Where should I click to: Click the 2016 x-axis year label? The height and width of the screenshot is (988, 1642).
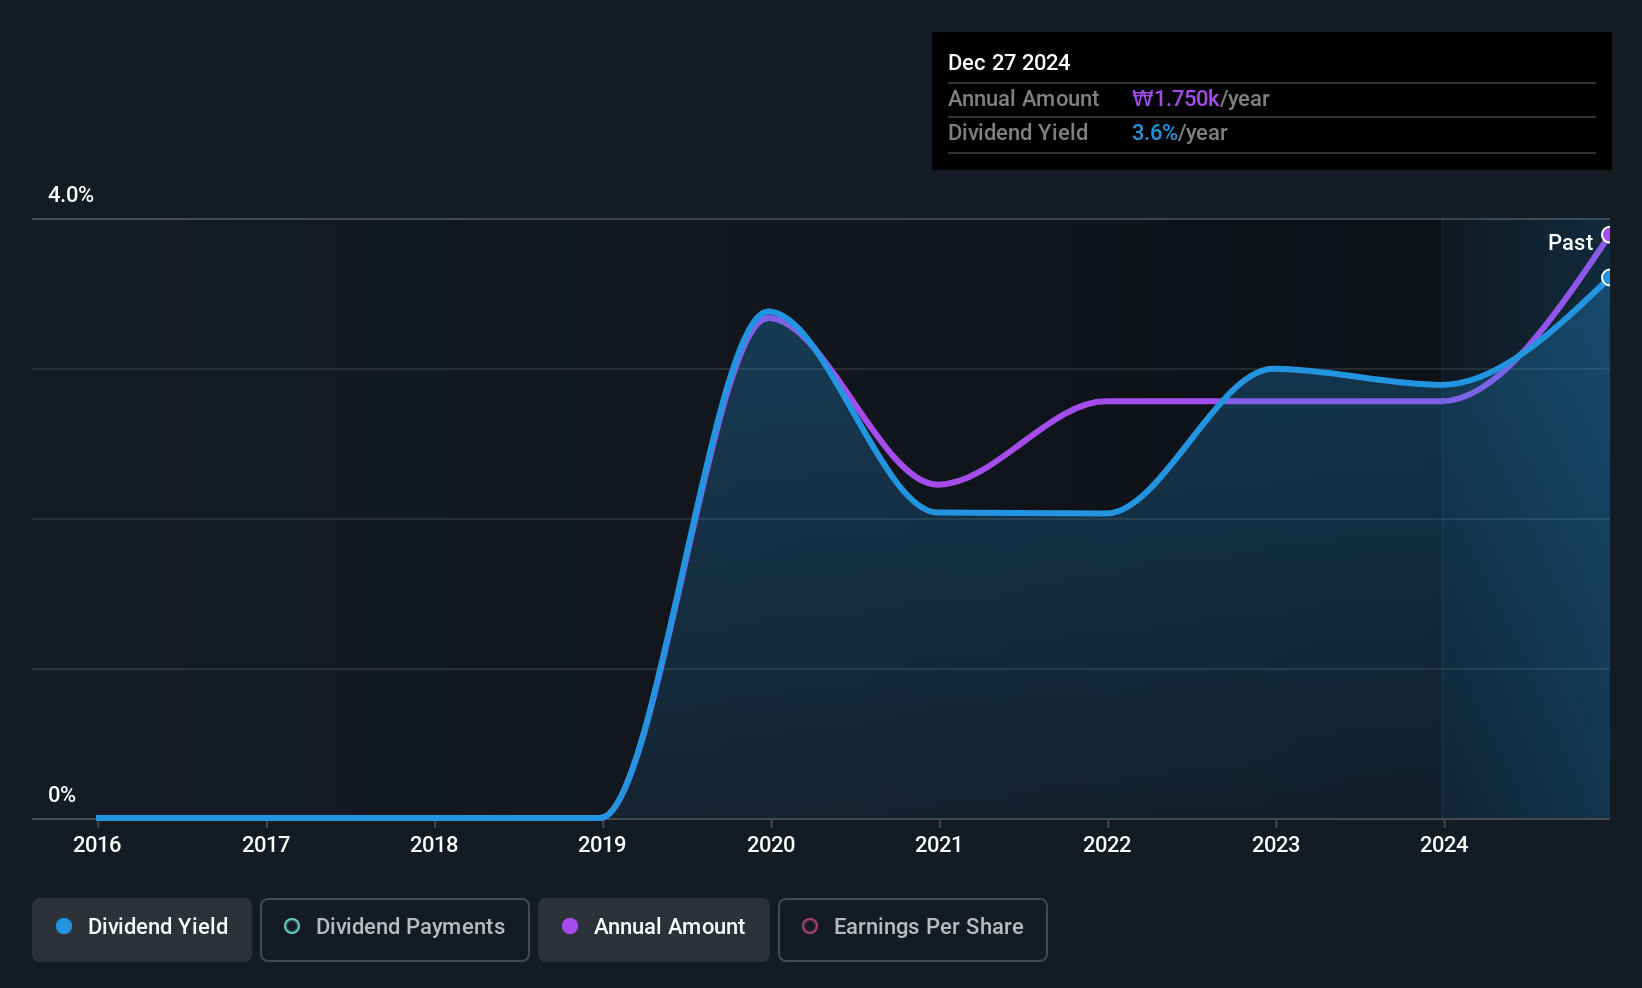pos(97,845)
